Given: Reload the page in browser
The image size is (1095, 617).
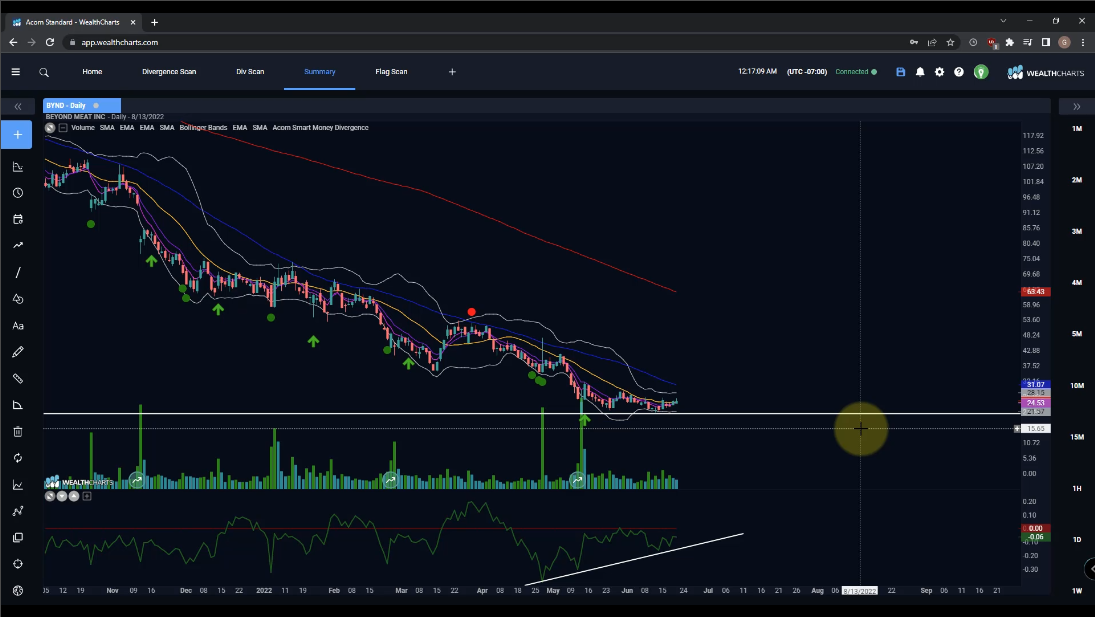Looking at the screenshot, I should 50,43.
